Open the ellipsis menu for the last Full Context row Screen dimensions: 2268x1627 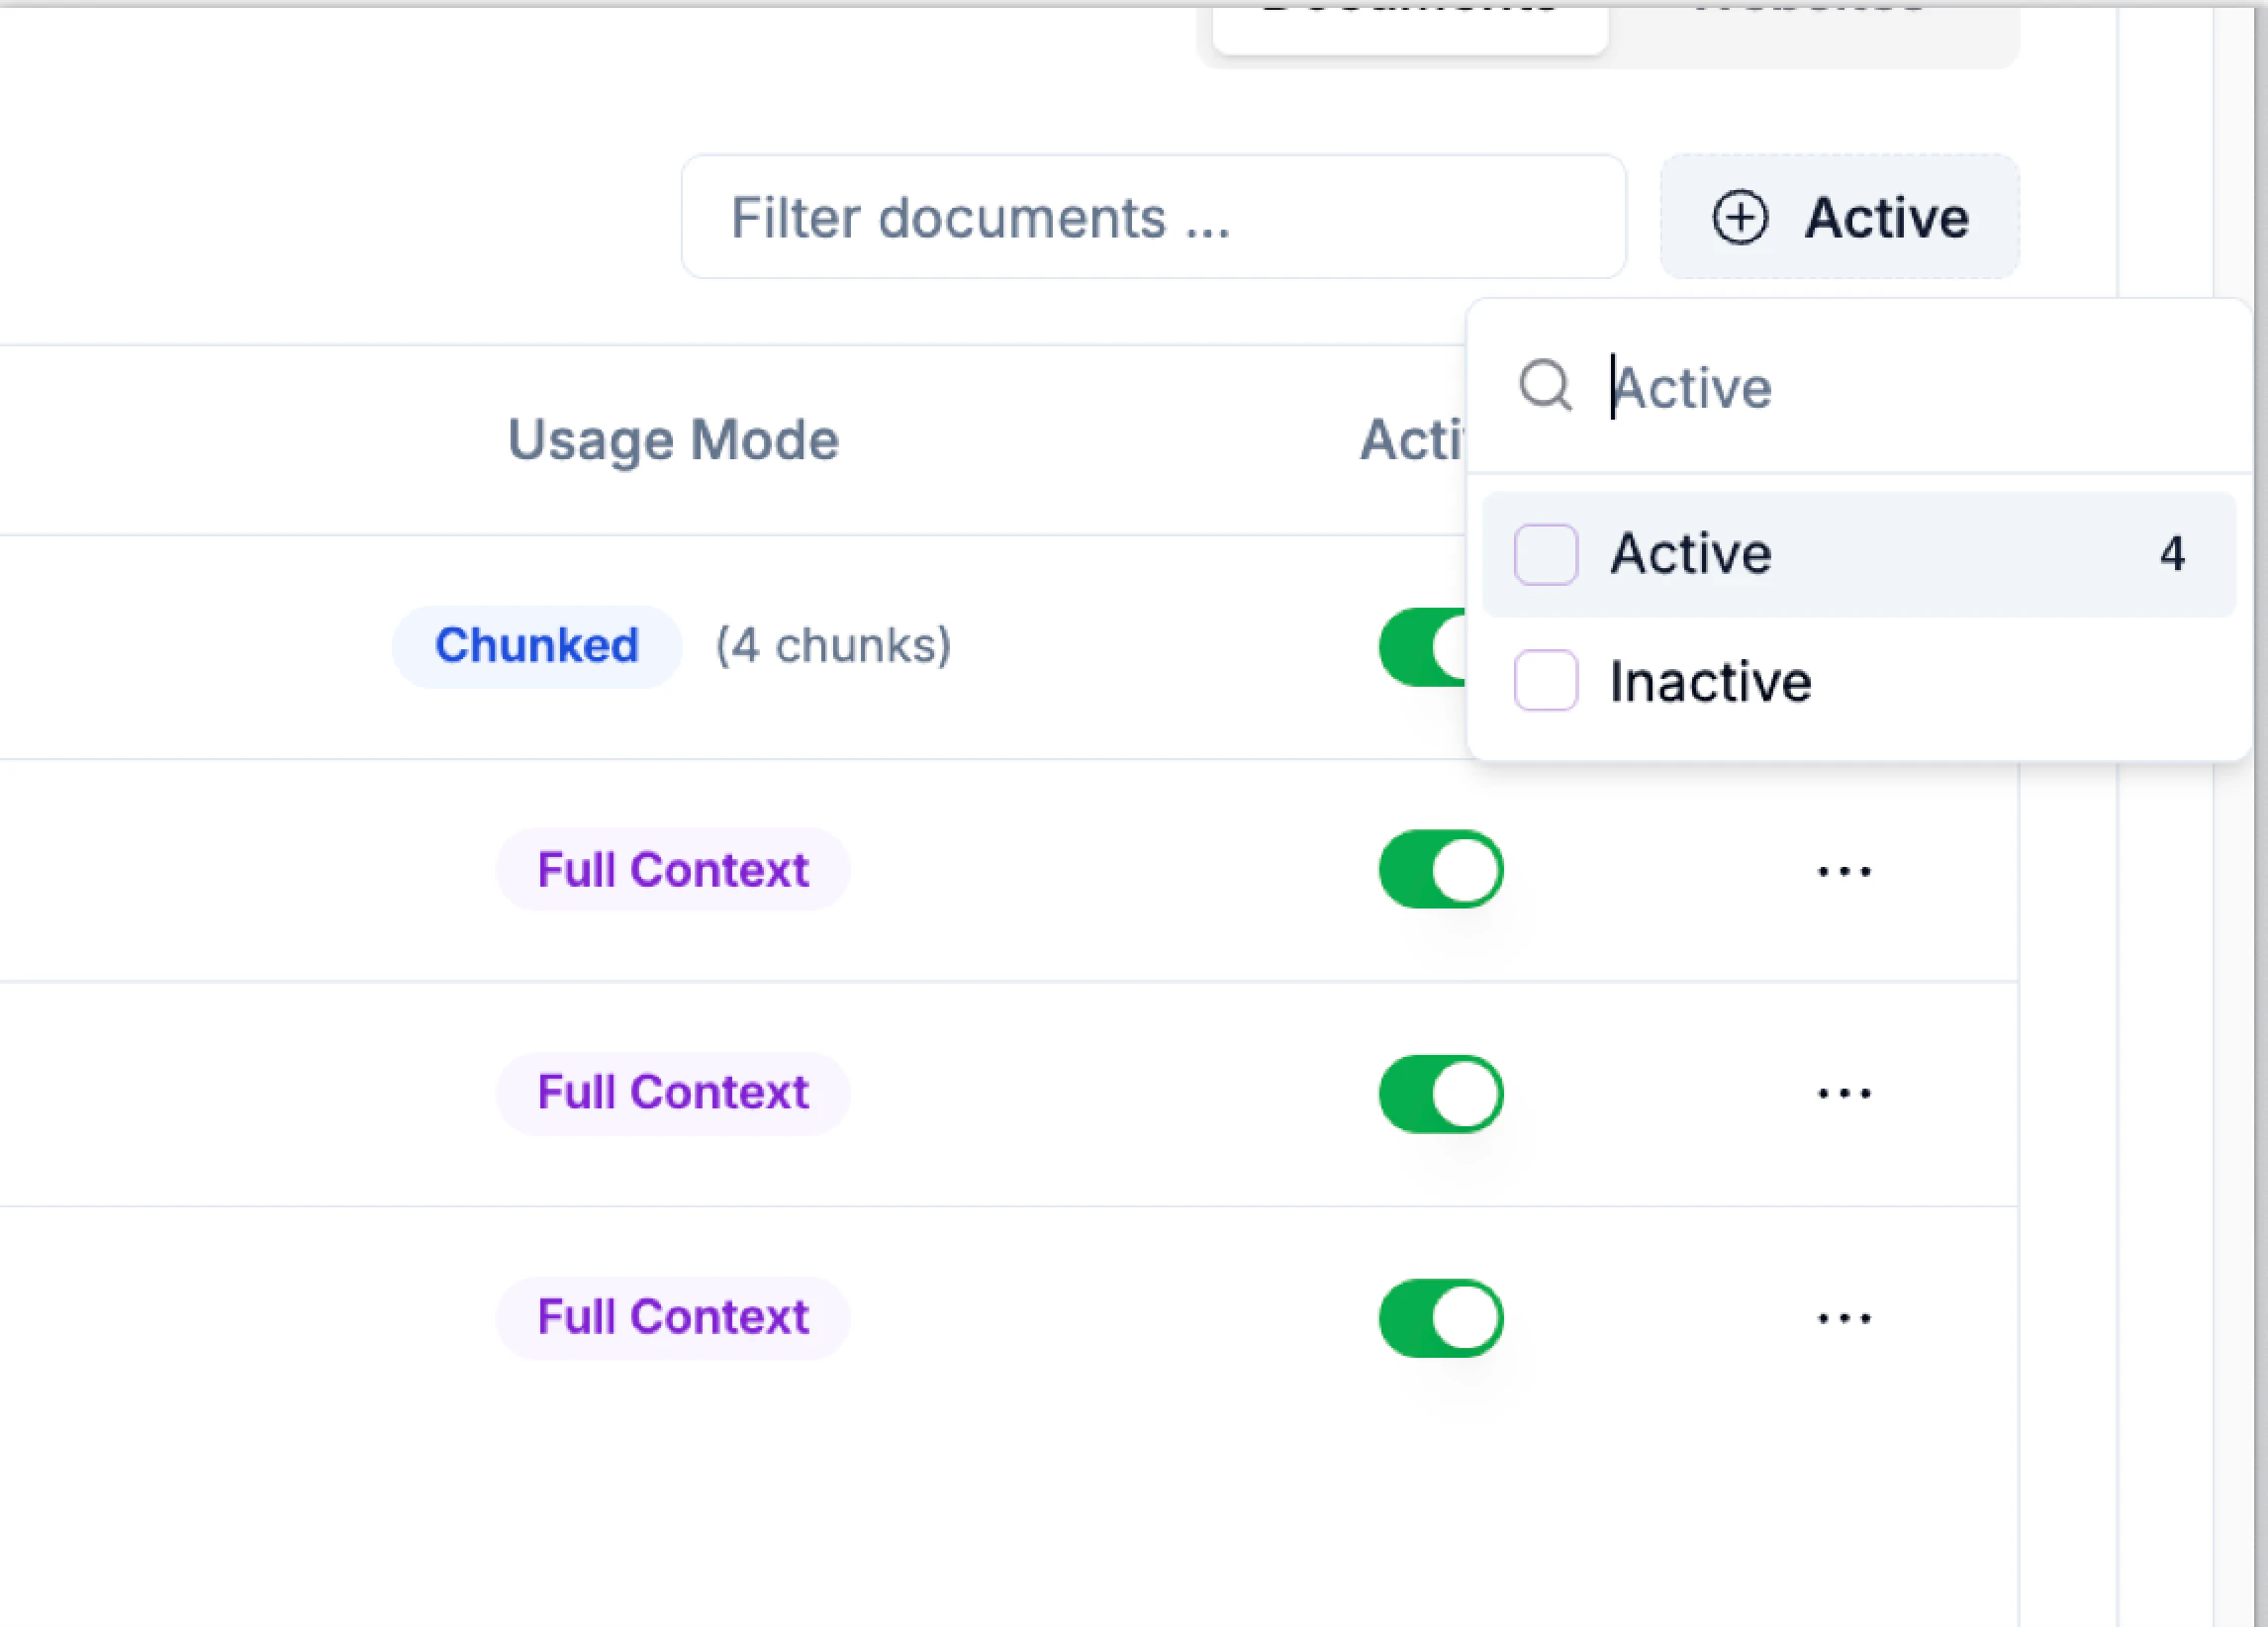1843,1317
